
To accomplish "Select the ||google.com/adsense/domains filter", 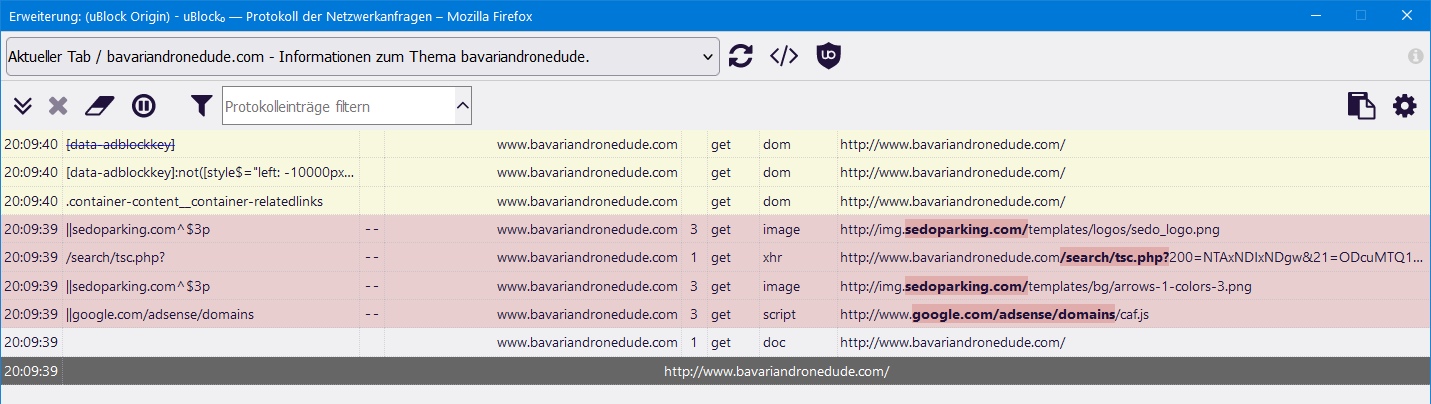I will click(160, 314).
